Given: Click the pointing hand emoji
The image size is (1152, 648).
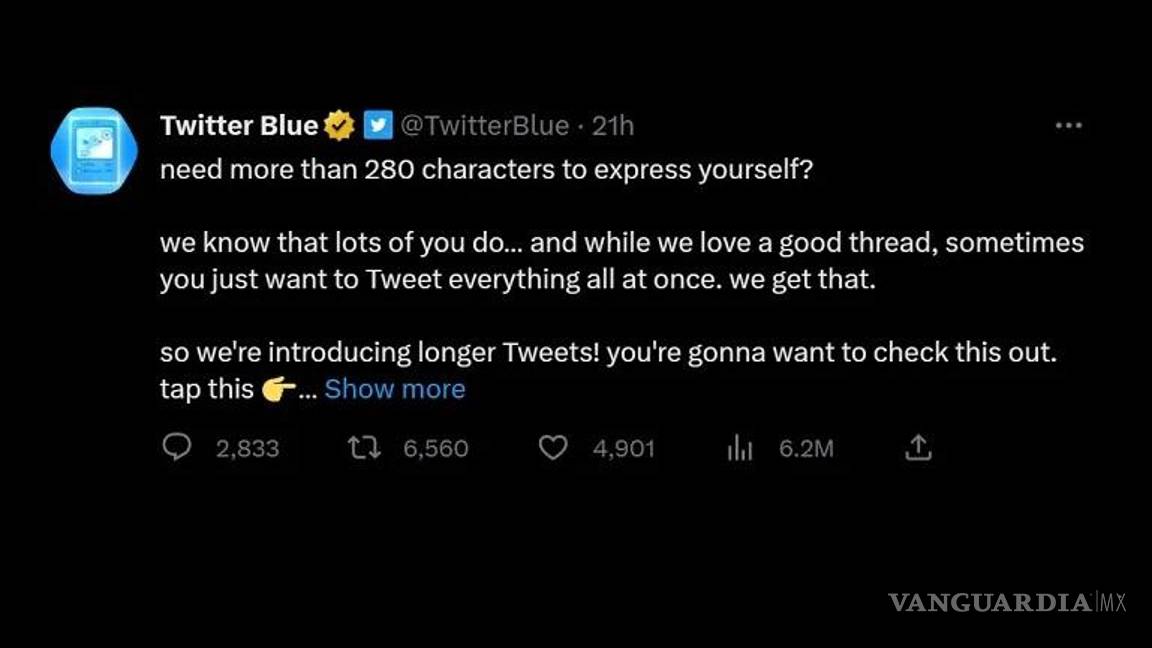Looking at the screenshot, I should pyautogui.click(x=279, y=390).
